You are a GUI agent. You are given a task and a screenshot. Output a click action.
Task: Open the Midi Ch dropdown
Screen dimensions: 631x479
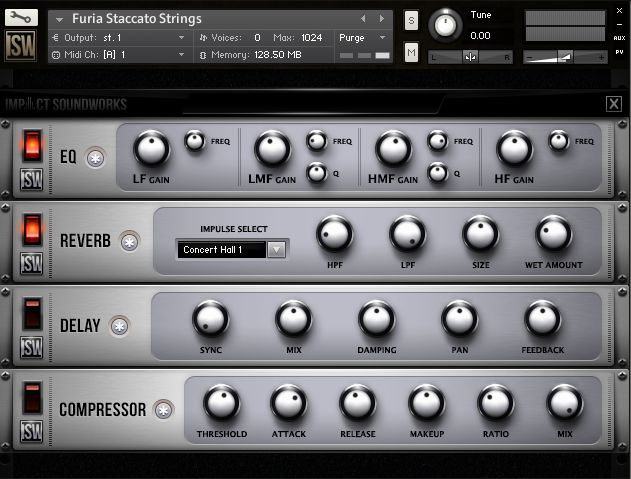tap(120, 55)
